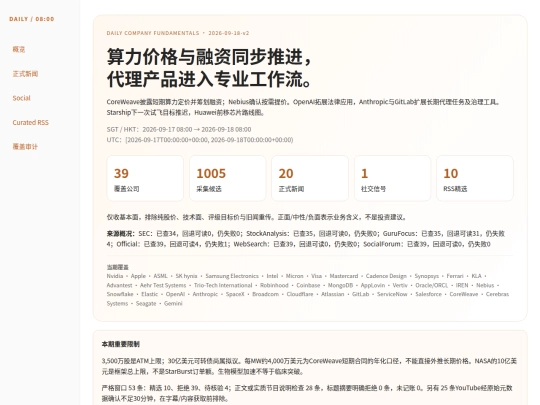540x405 pixels.
Task: Click Aehr Test Systems in coverage list
Action: (163, 285)
